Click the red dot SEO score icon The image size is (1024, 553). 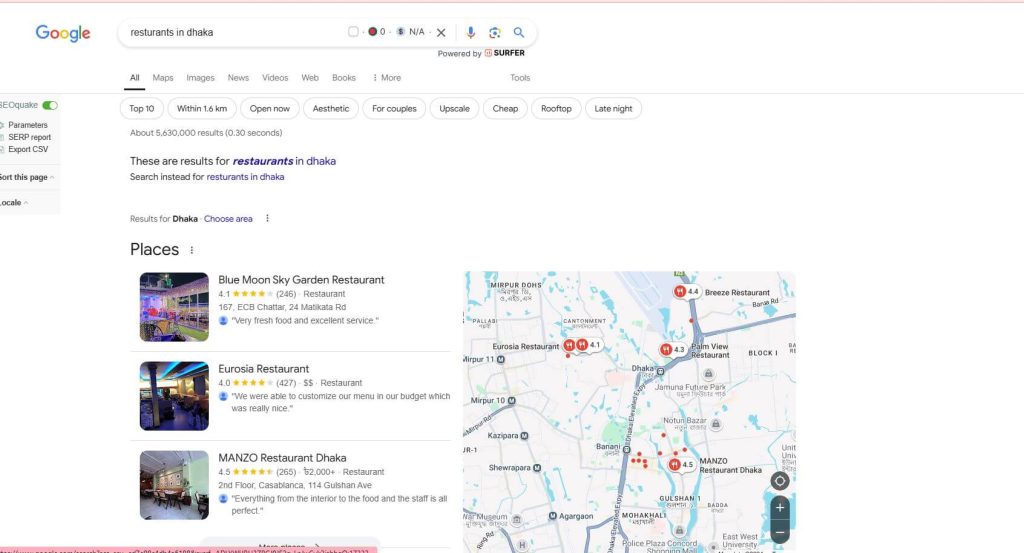(x=372, y=31)
